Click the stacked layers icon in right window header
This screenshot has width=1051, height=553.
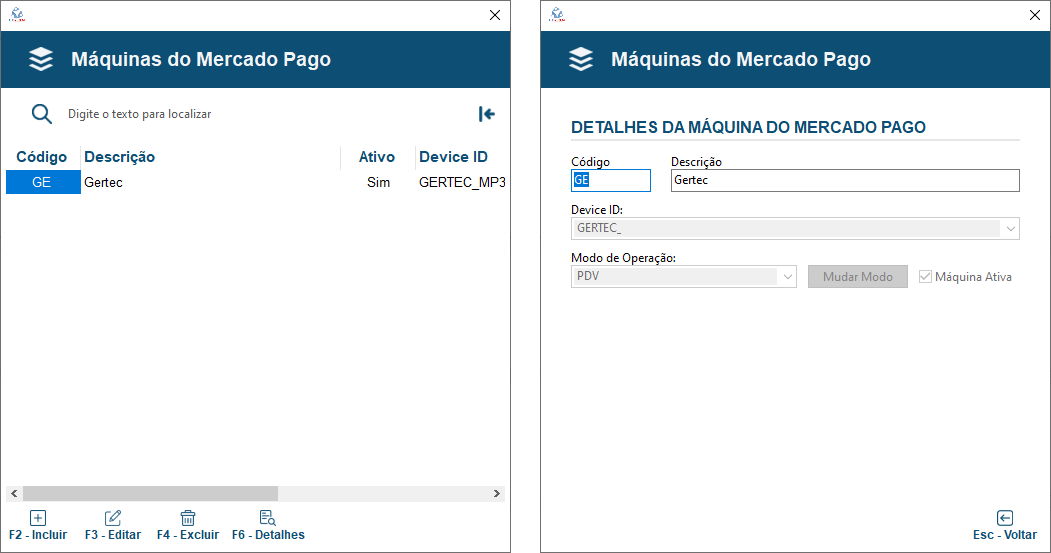pos(580,59)
